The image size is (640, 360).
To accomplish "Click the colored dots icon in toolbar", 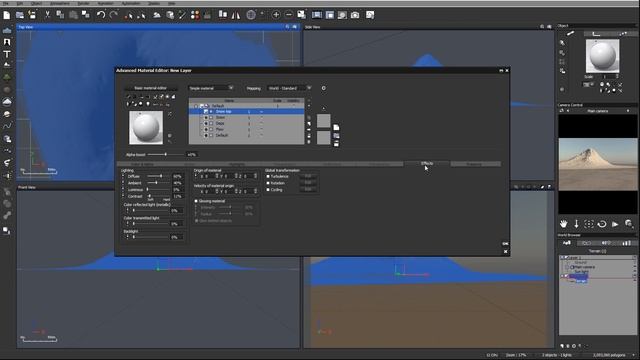I will pyautogui.click(x=195, y=15).
